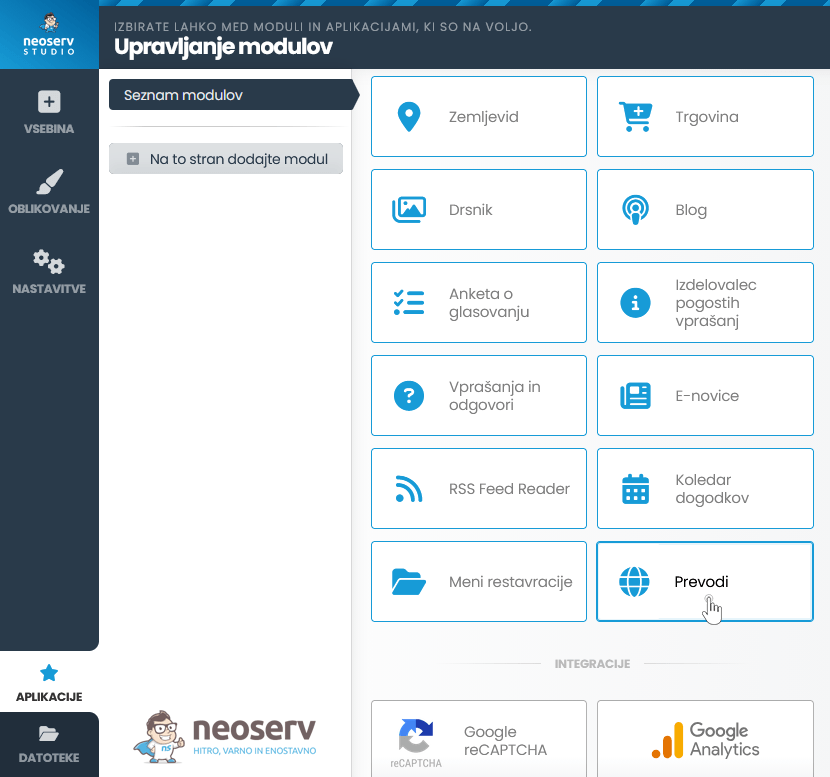Select the RSS Feed Reader icon
The image size is (830, 777).
pyautogui.click(x=408, y=489)
